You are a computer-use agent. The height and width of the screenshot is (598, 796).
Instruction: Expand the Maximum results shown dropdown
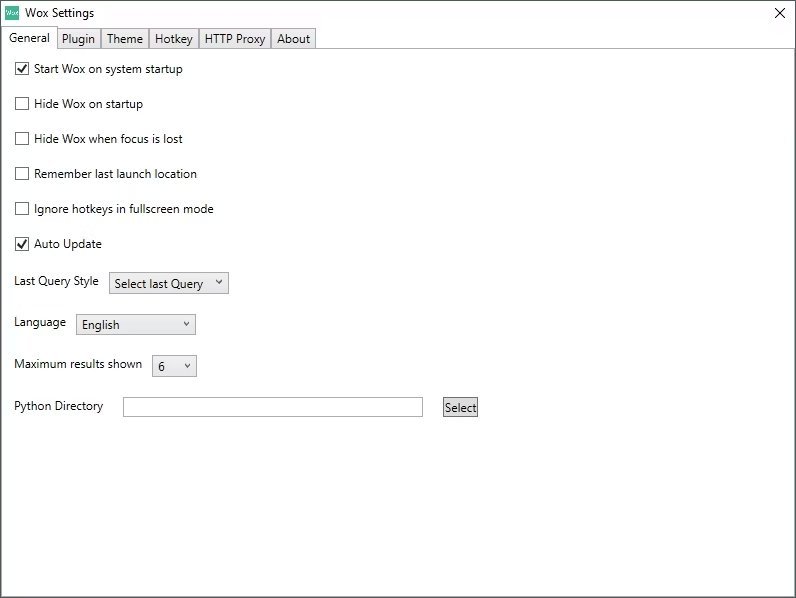pos(174,366)
